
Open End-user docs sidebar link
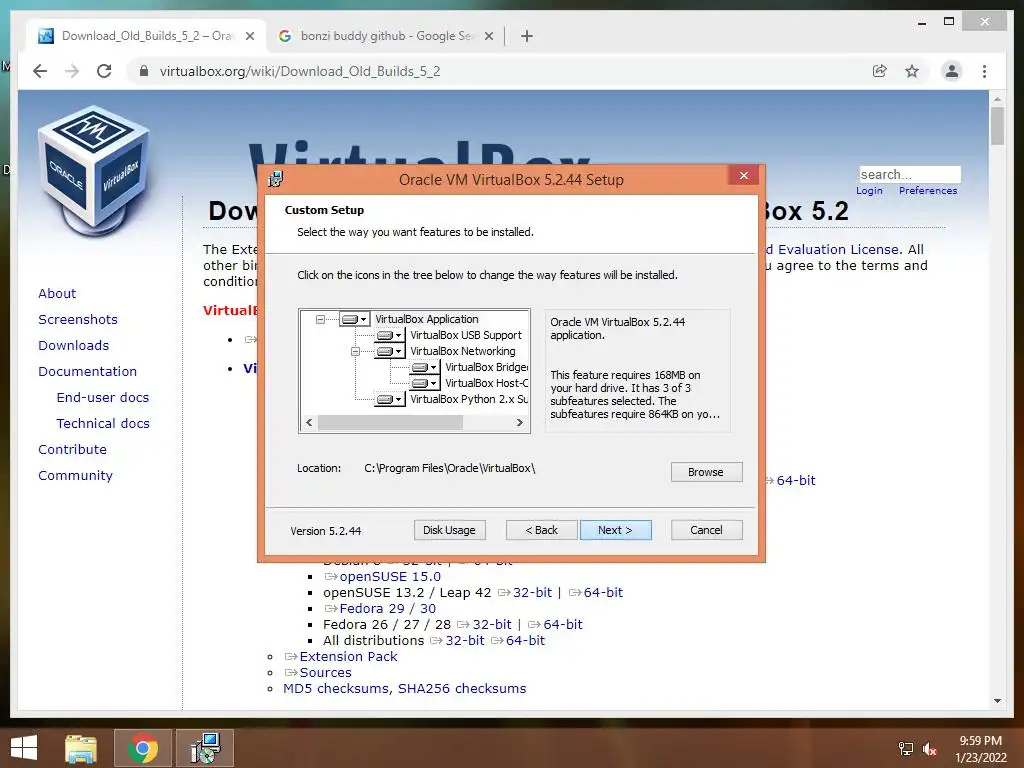(103, 398)
